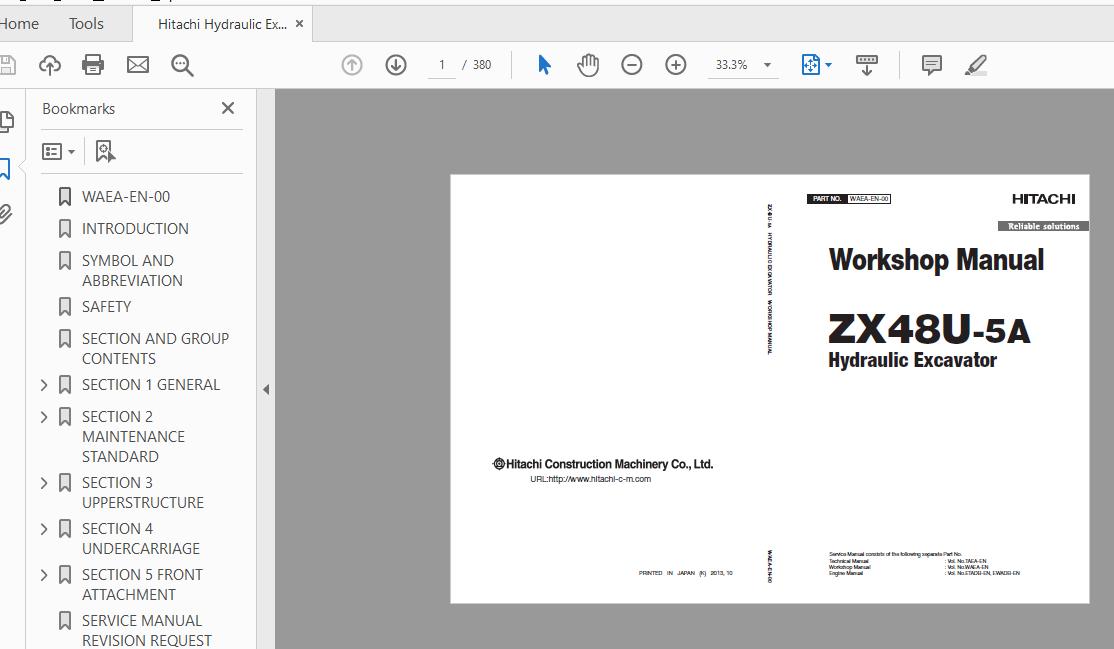Click the ZX48U-5A model heading
1114x649 pixels.
tap(929, 328)
